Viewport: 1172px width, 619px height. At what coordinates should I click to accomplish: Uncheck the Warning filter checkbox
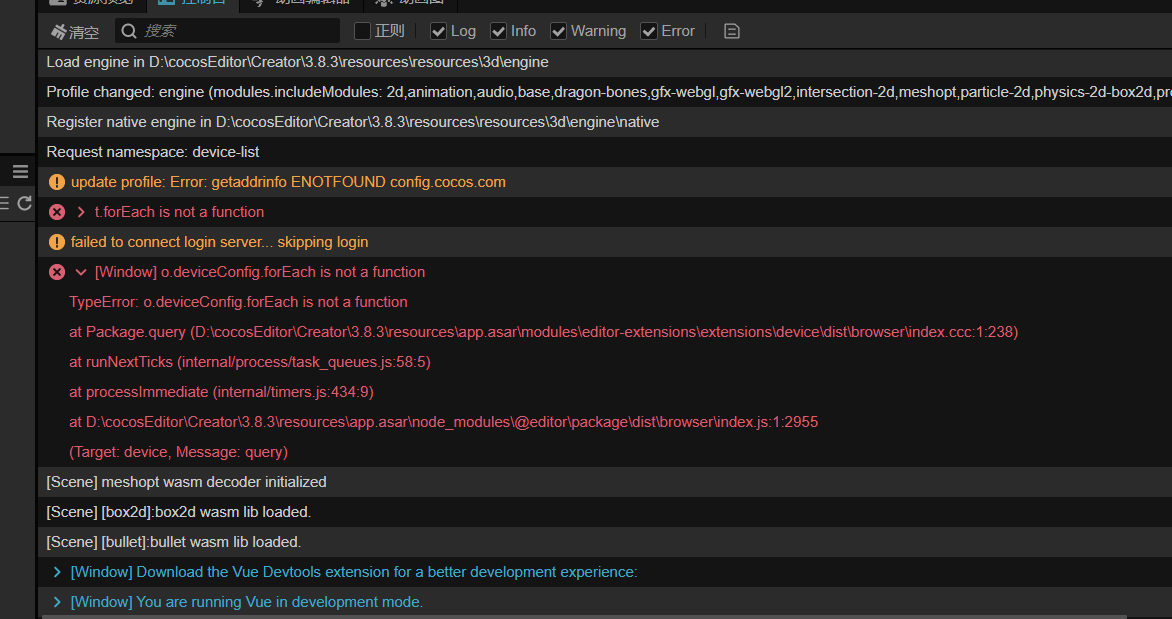tap(558, 31)
